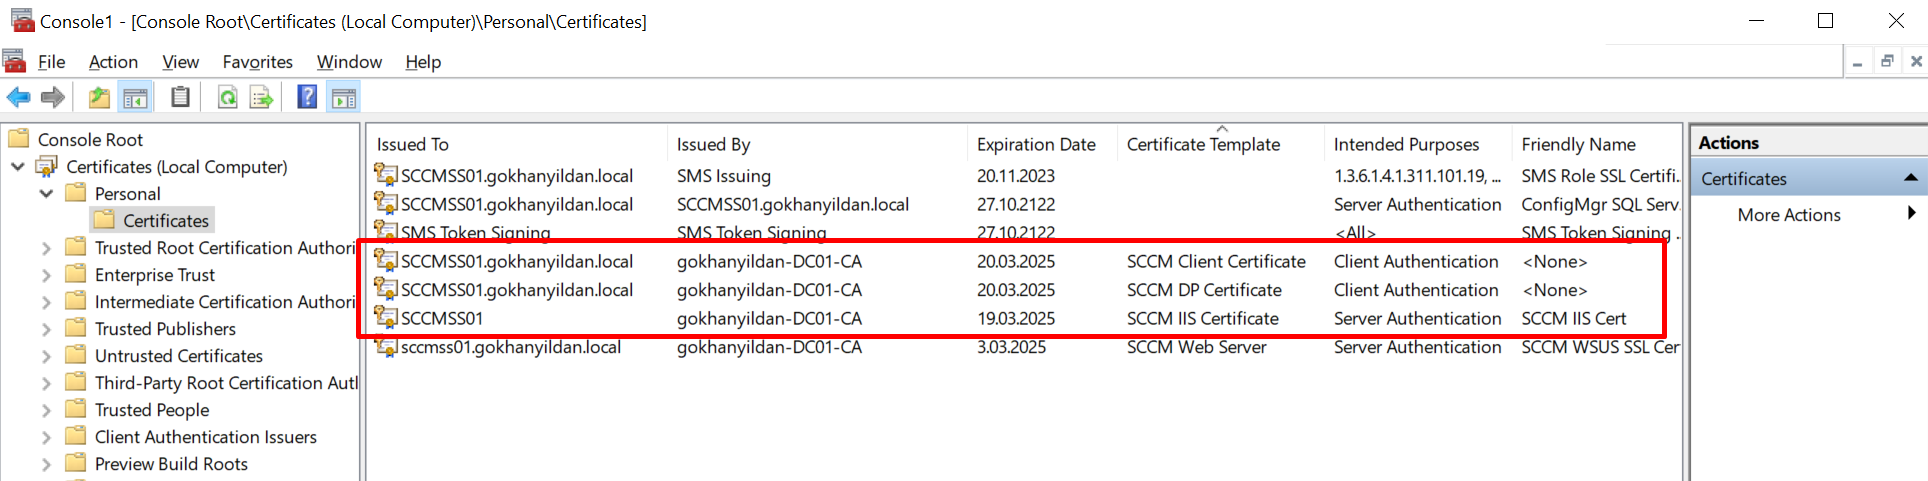
Task: Expand Intermediate Certification Authorities node
Action: click(46, 301)
